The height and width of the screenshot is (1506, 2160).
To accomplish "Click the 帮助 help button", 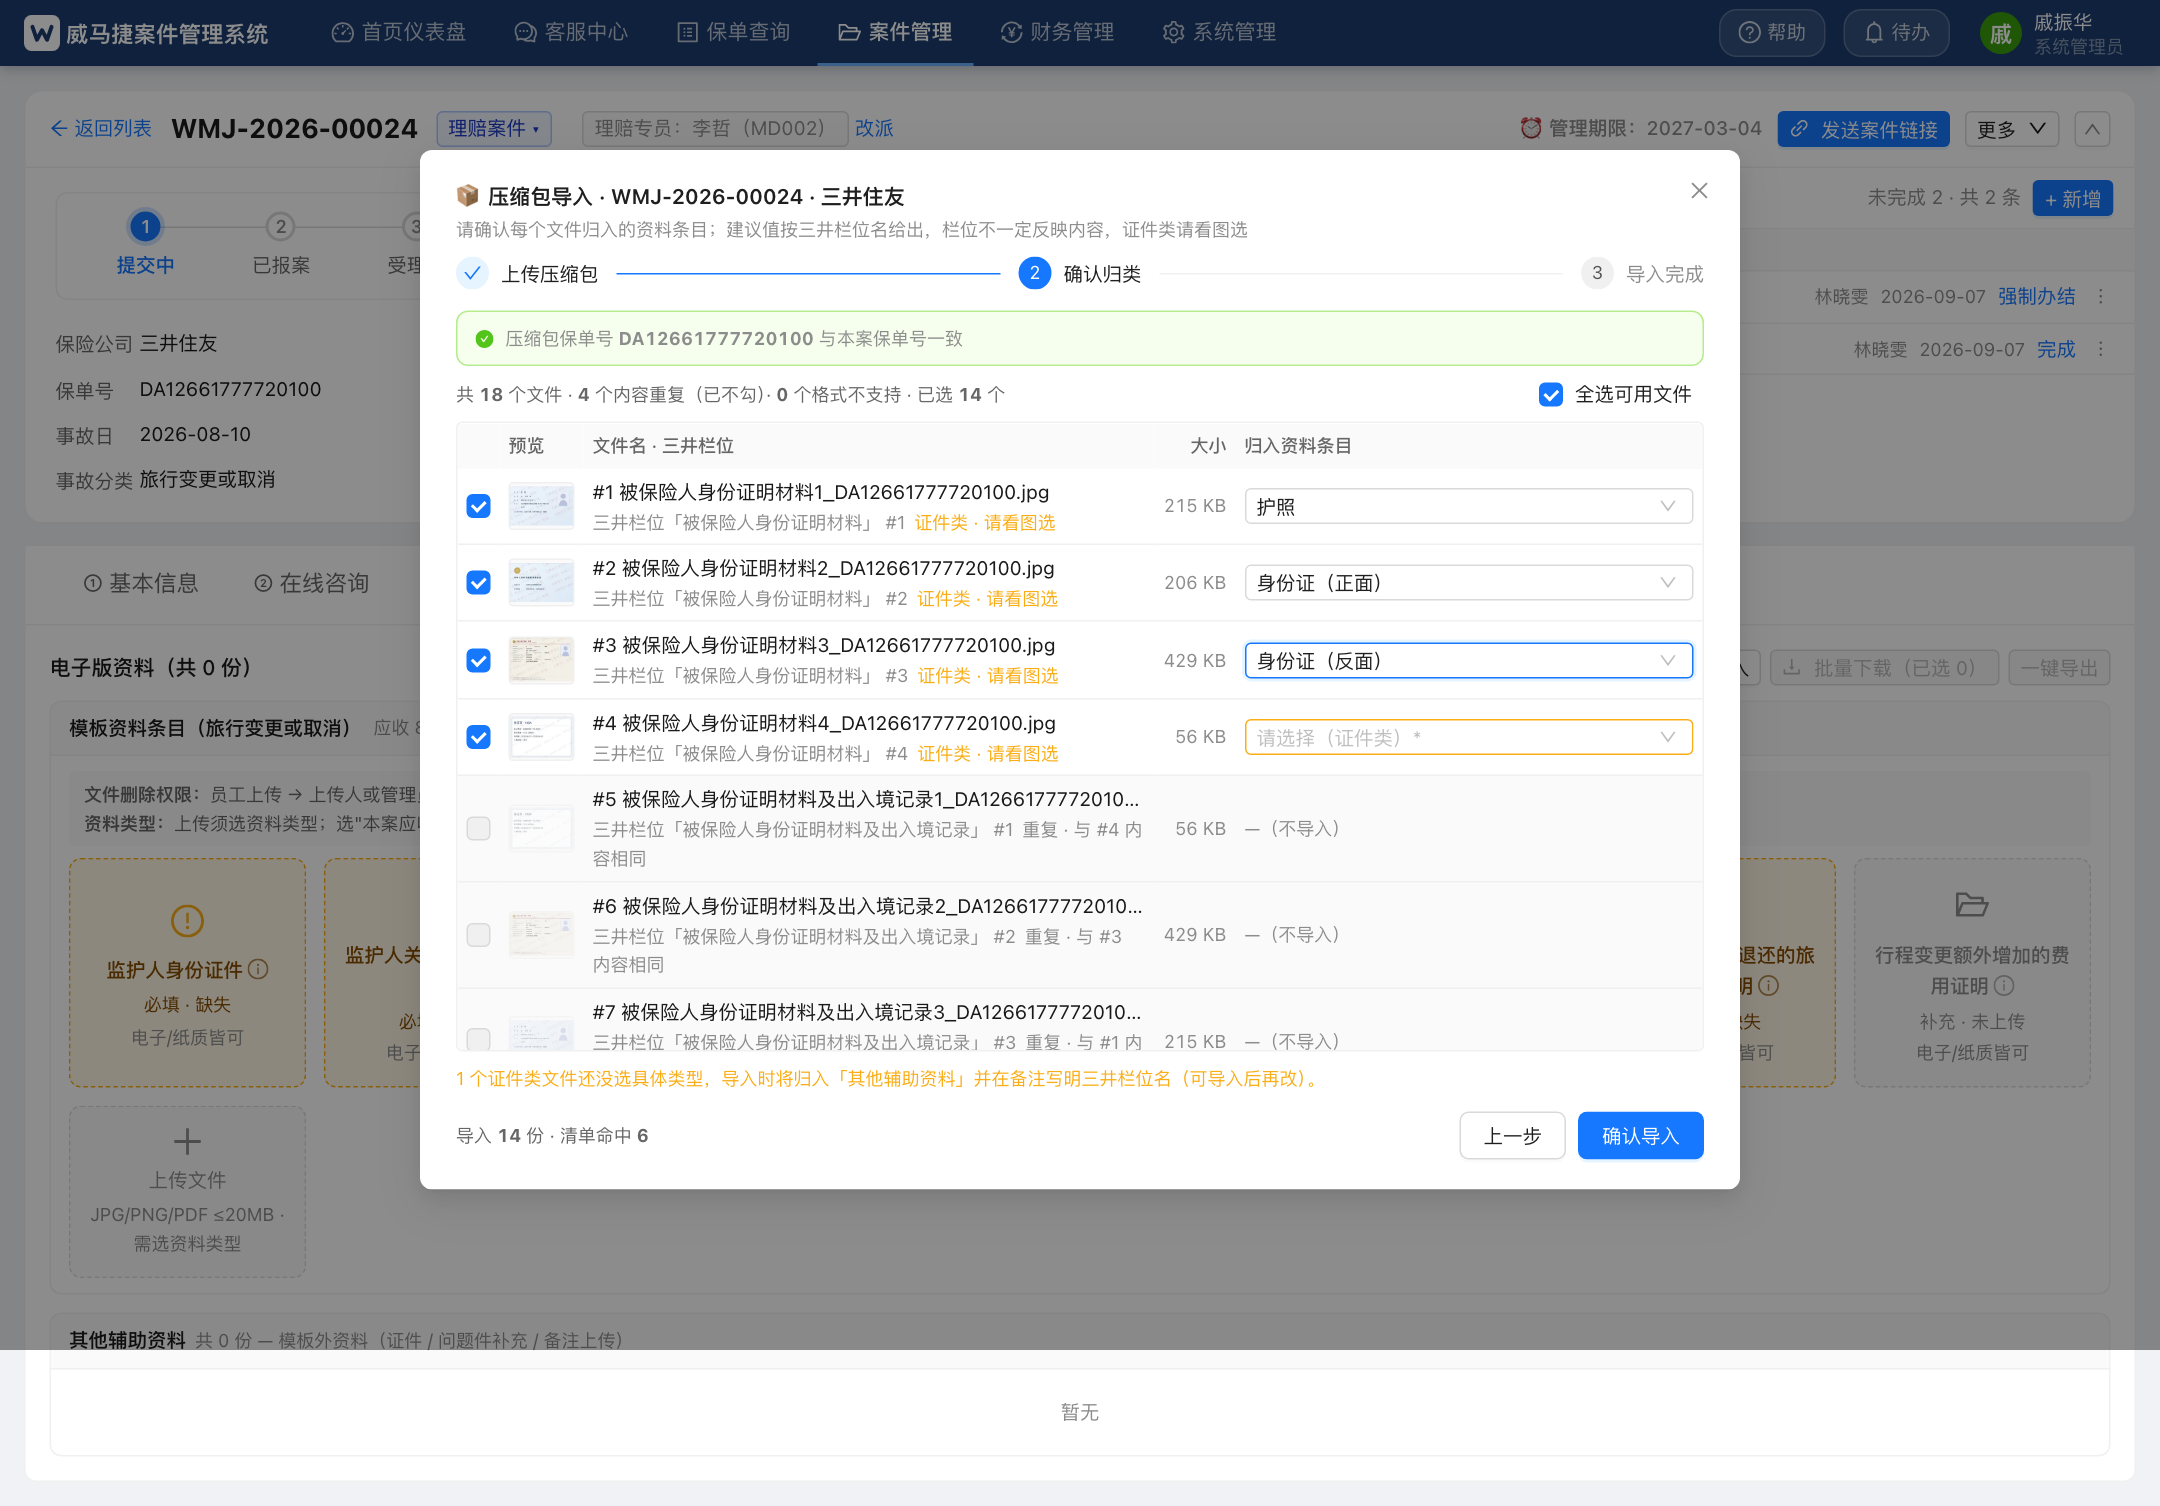I will tap(1772, 33).
